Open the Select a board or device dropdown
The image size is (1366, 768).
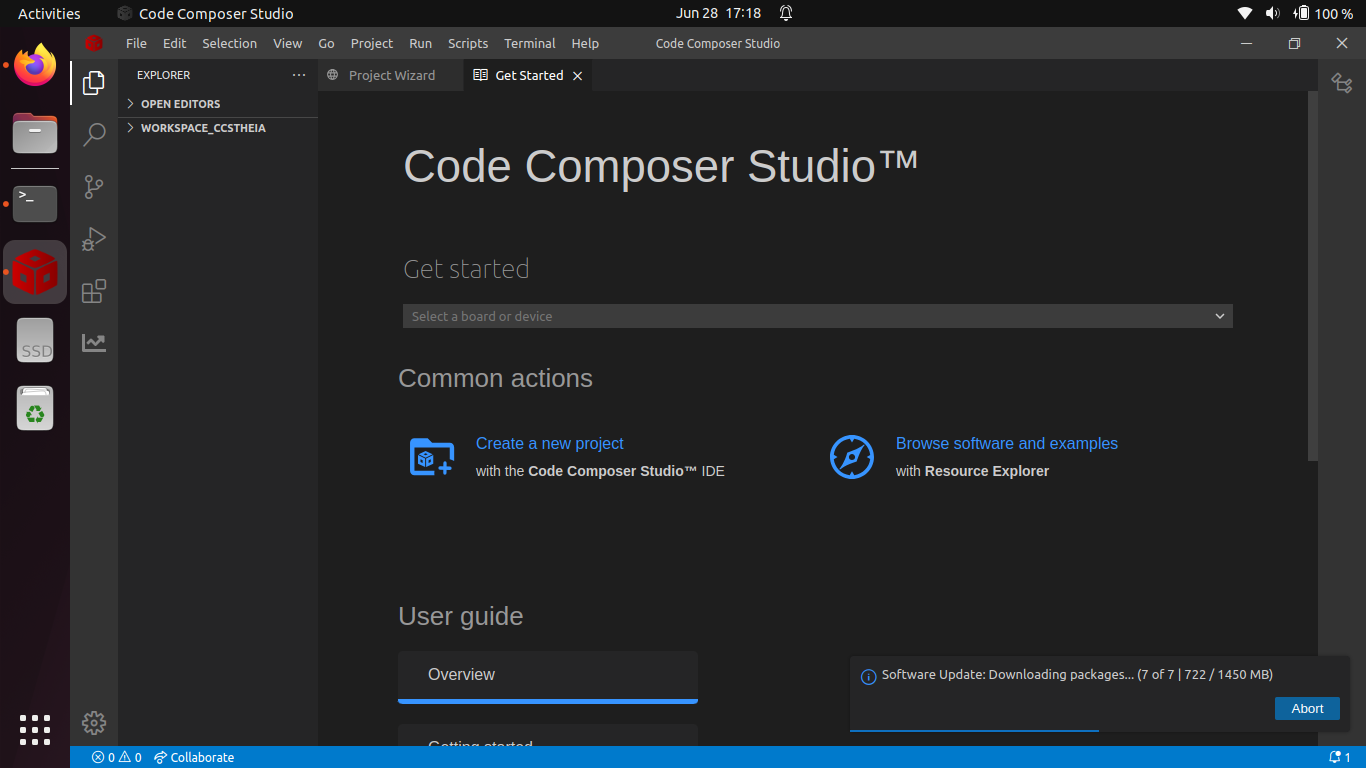coord(818,316)
